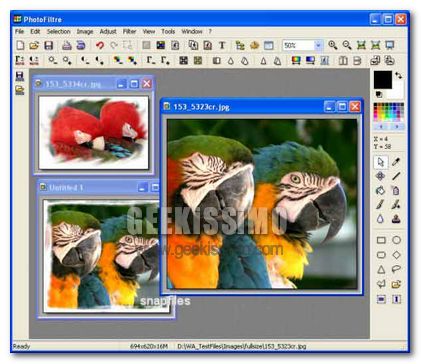This screenshot has width=421, height=364.
Task: Open the Tools menu
Action: pyautogui.click(x=168, y=31)
